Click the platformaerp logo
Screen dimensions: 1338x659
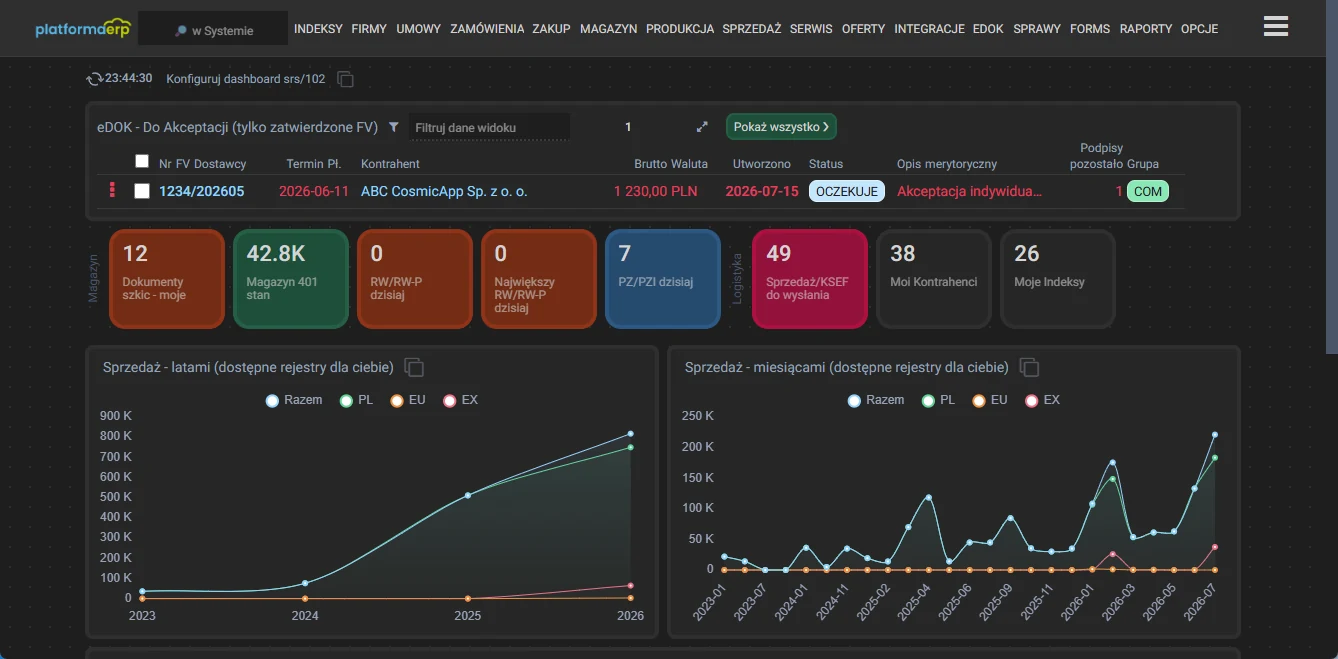(x=82, y=28)
